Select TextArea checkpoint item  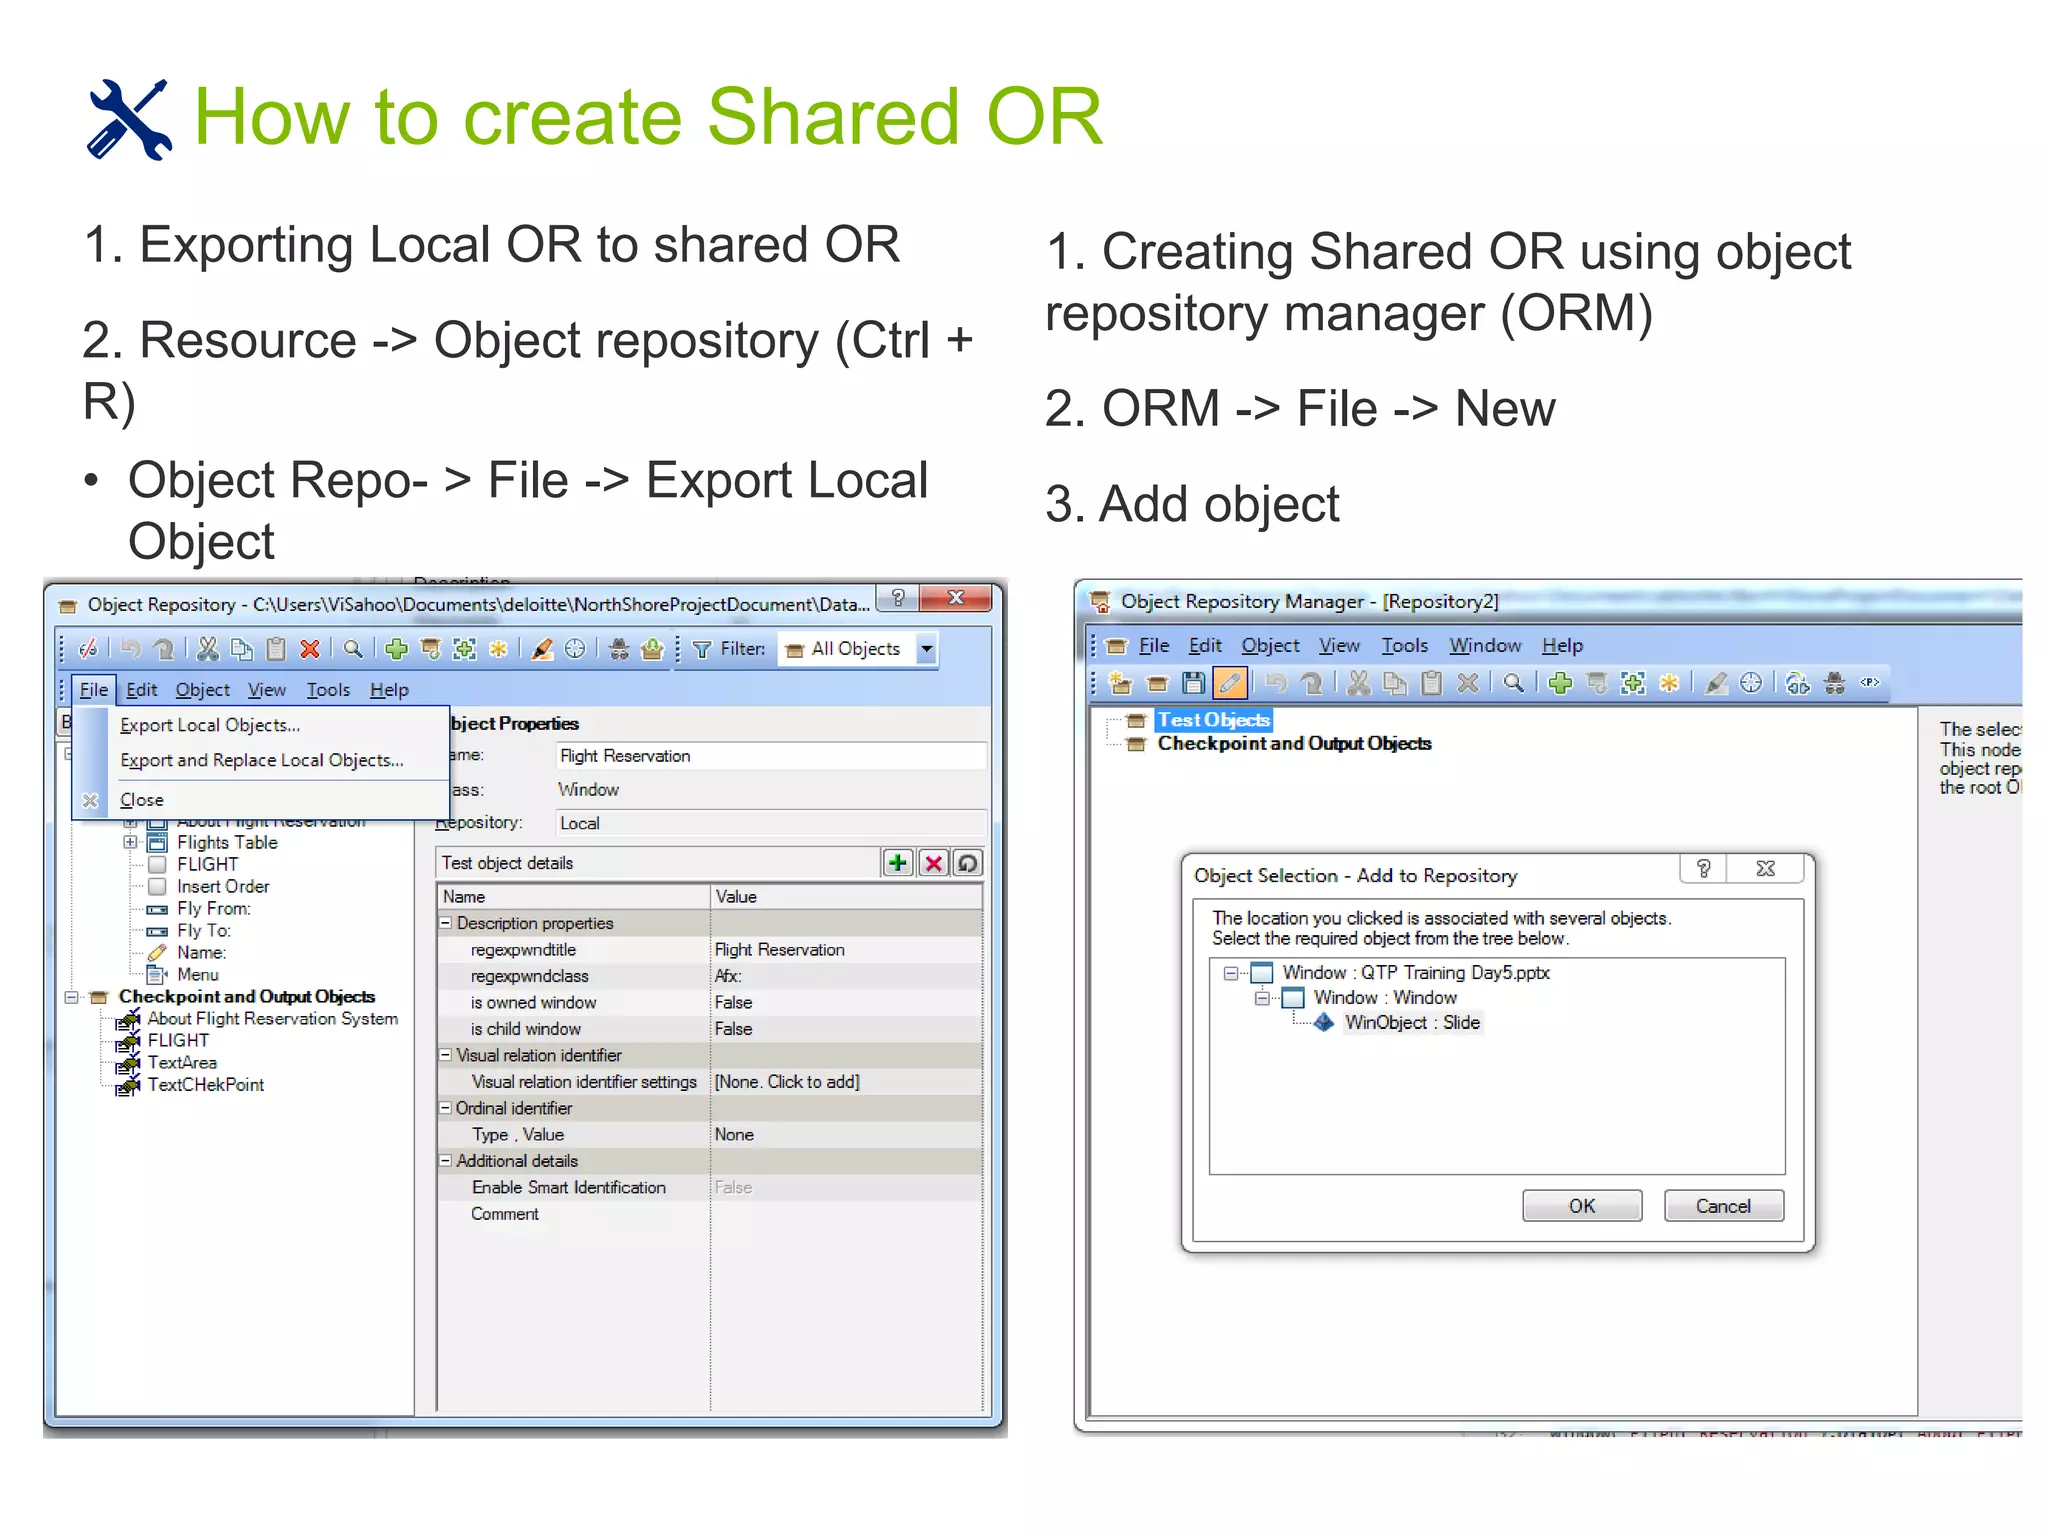pyautogui.click(x=182, y=1063)
